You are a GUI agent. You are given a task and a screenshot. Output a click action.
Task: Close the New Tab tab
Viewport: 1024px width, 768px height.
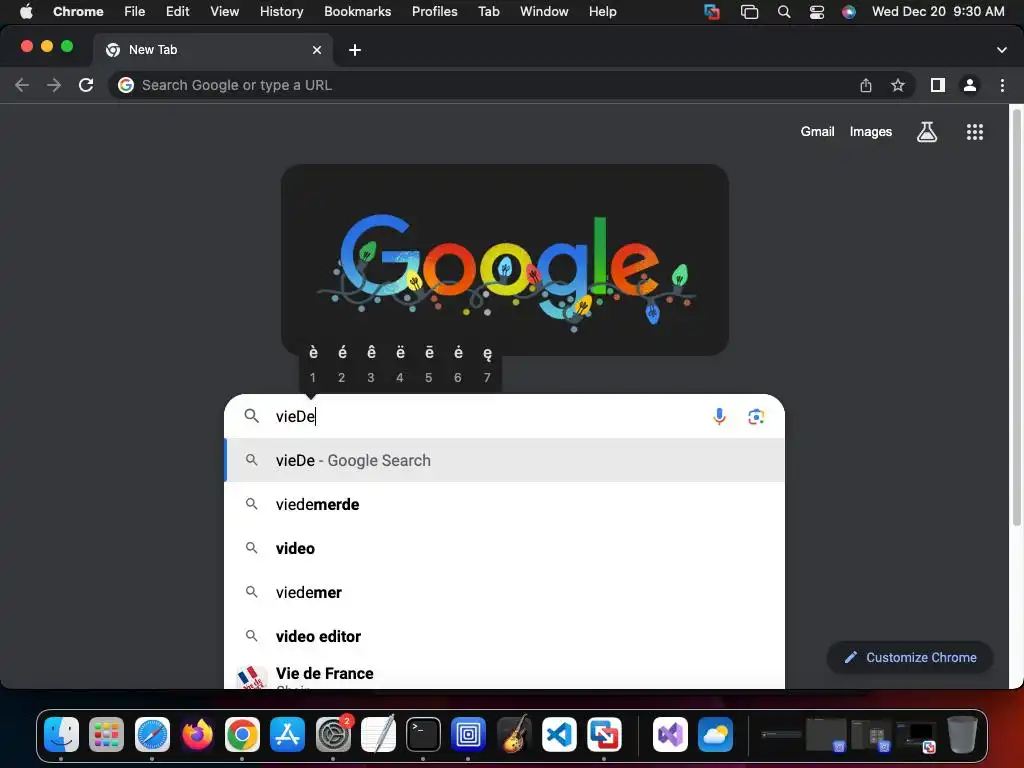(x=317, y=50)
